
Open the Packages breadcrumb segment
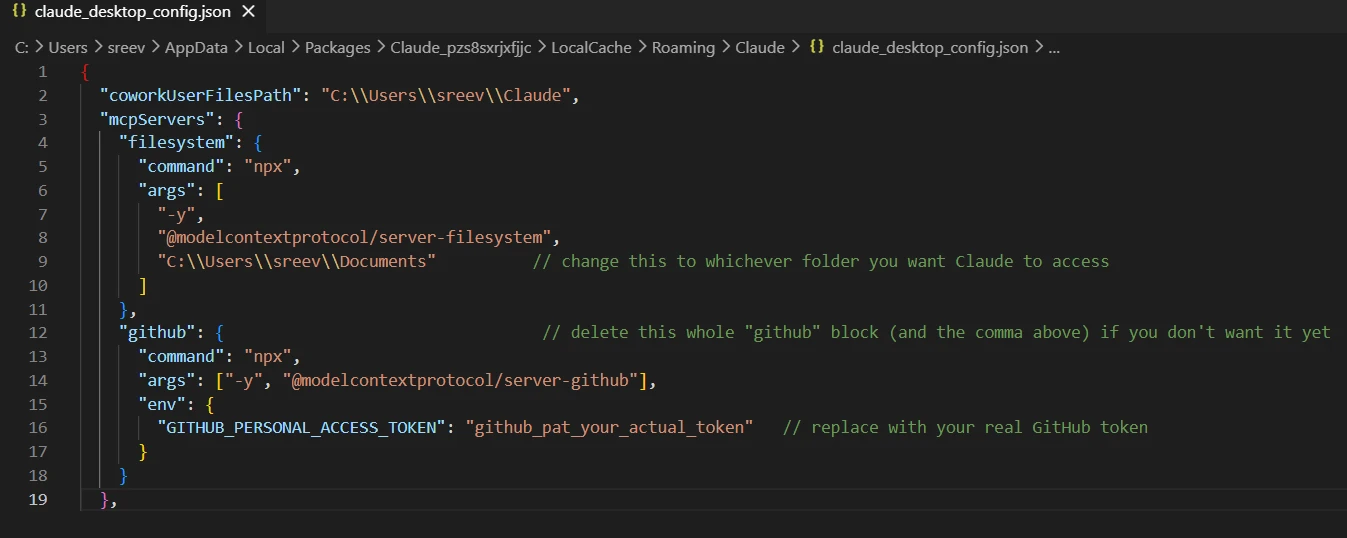[x=337, y=47]
